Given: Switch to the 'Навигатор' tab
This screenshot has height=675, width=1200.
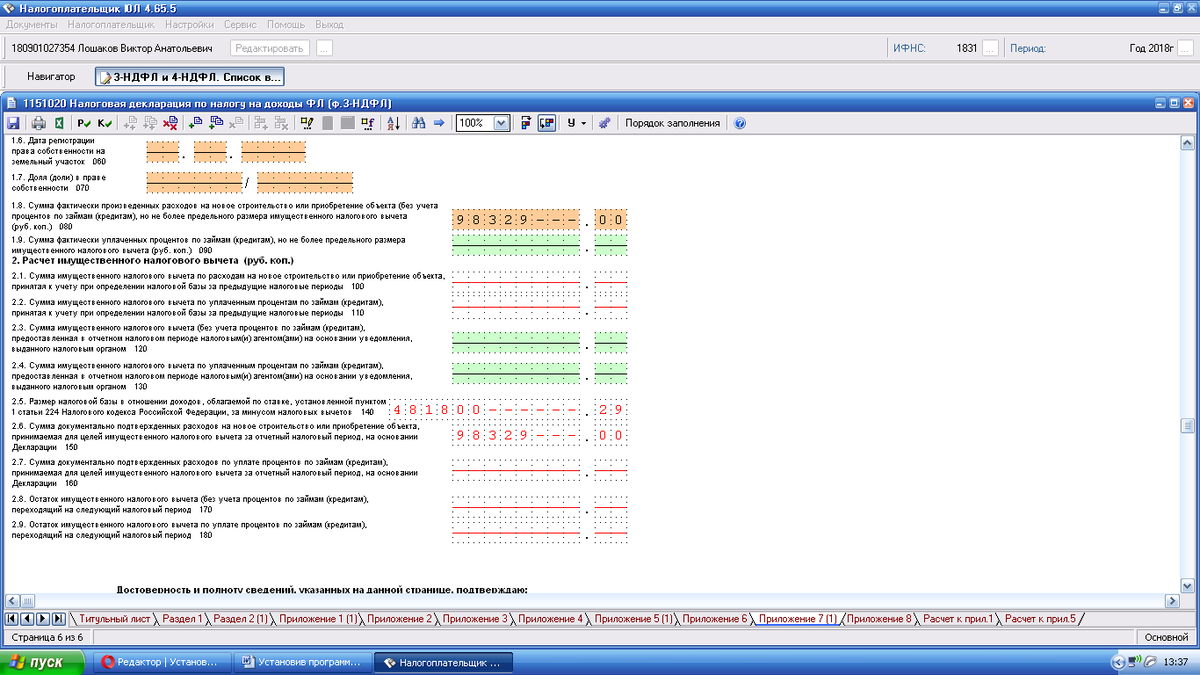Looking at the screenshot, I should pos(51,76).
